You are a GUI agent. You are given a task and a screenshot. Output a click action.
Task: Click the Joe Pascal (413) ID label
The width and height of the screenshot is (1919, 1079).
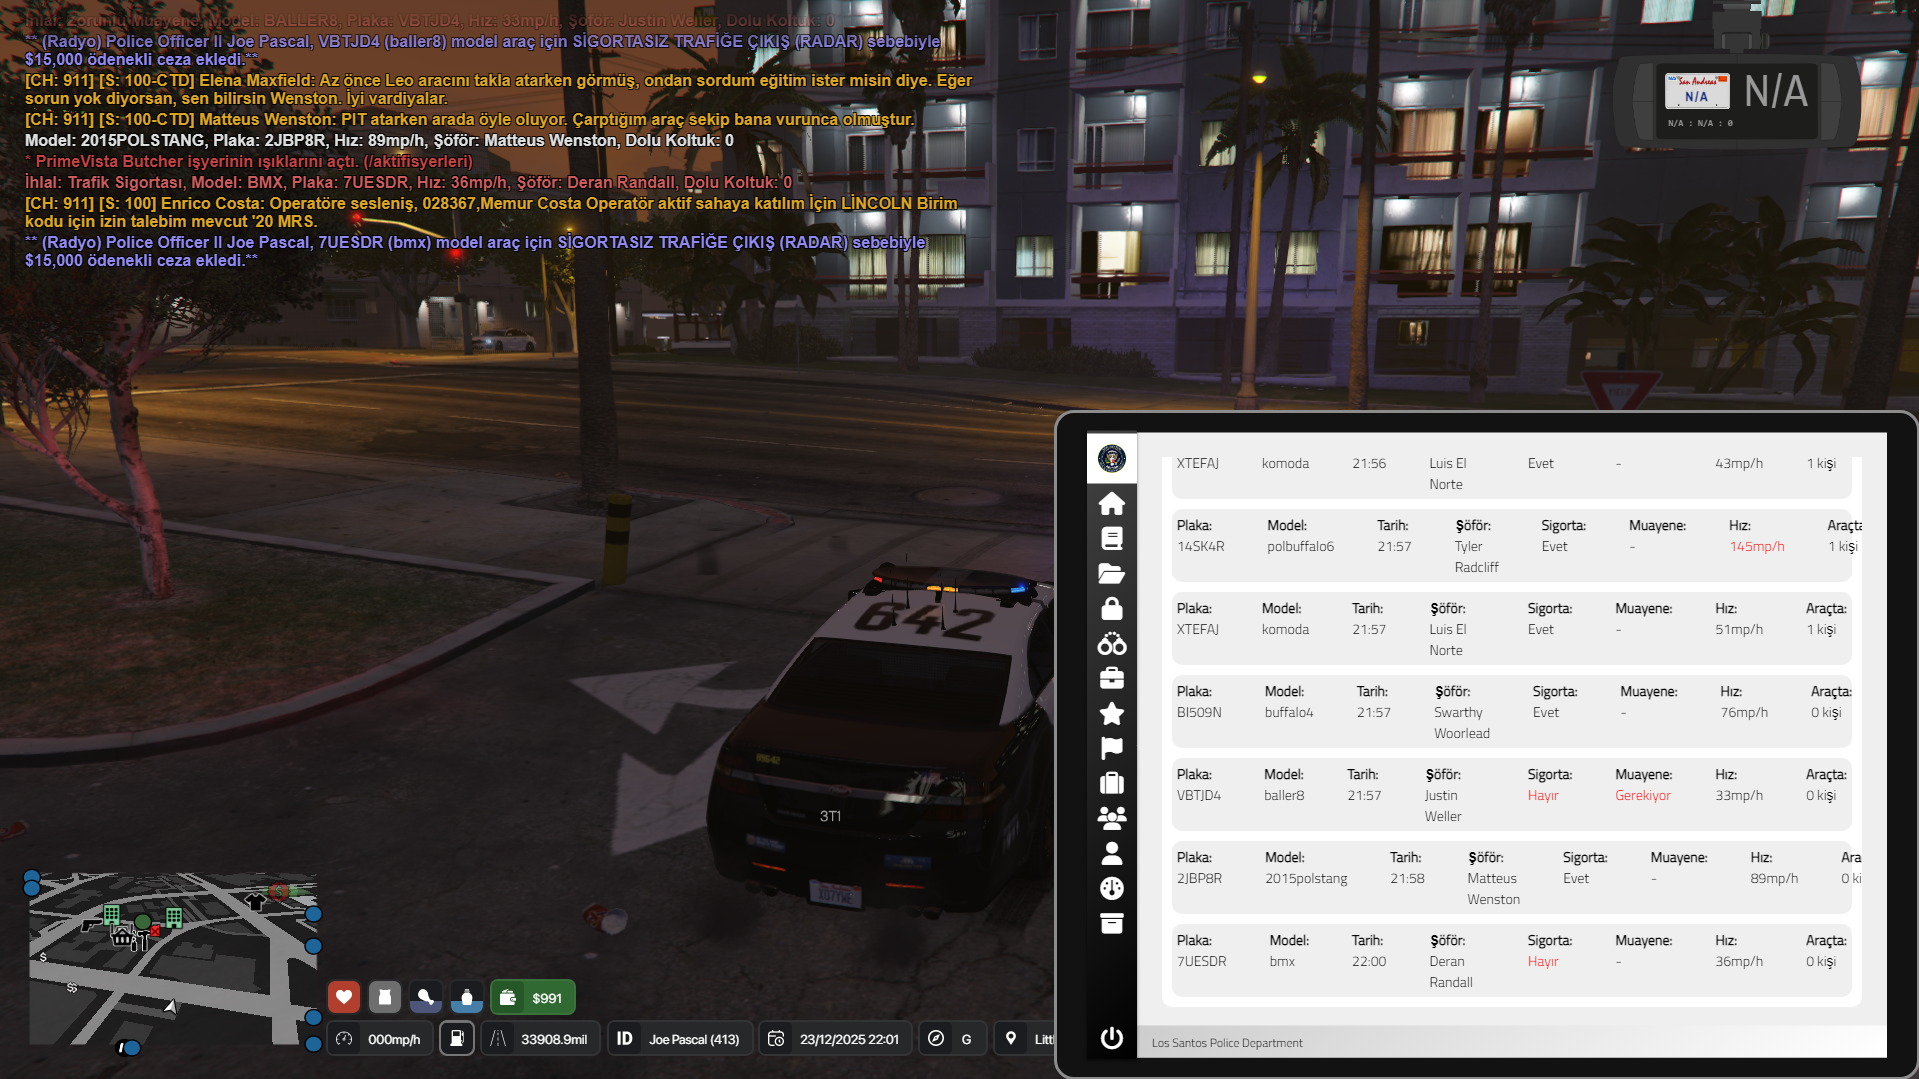[x=694, y=1040]
